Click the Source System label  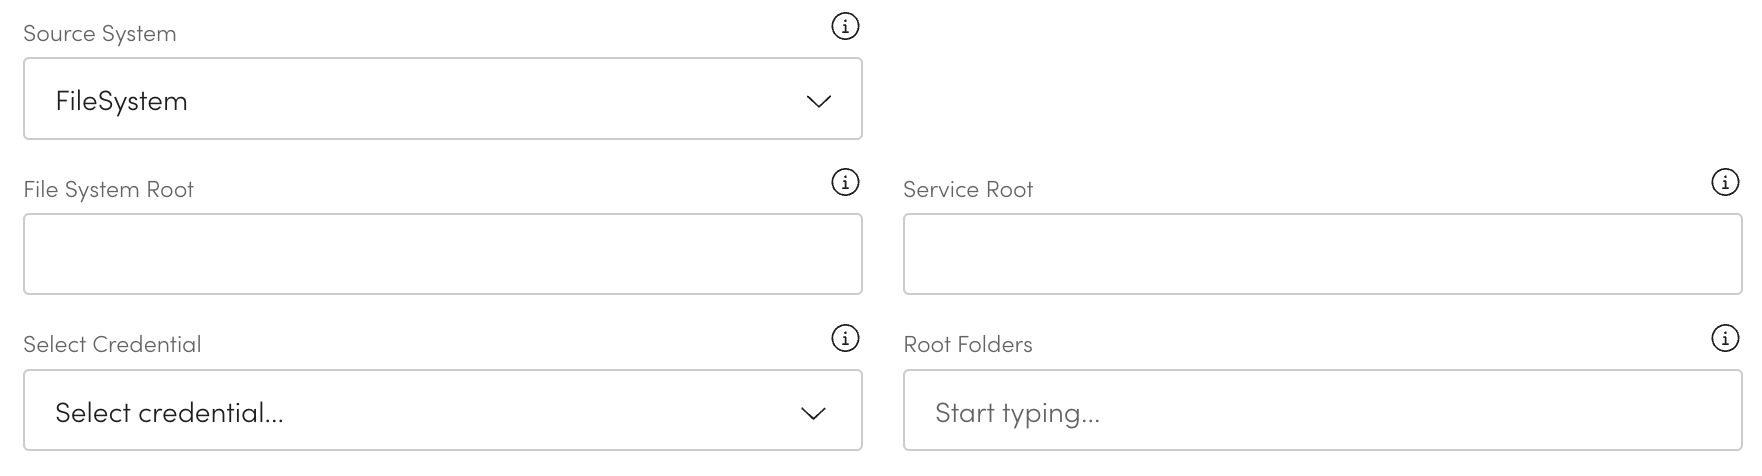point(100,34)
